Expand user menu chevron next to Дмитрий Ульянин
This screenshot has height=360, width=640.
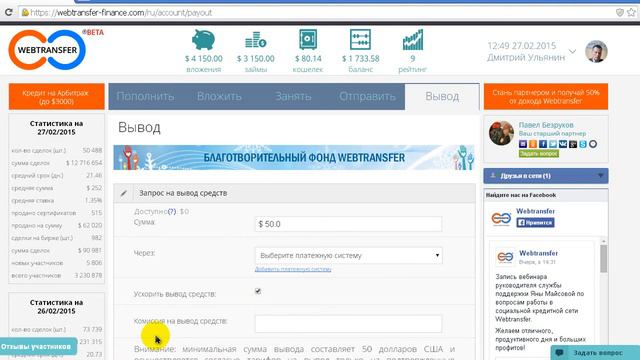pyautogui.click(x=573, y=52)
